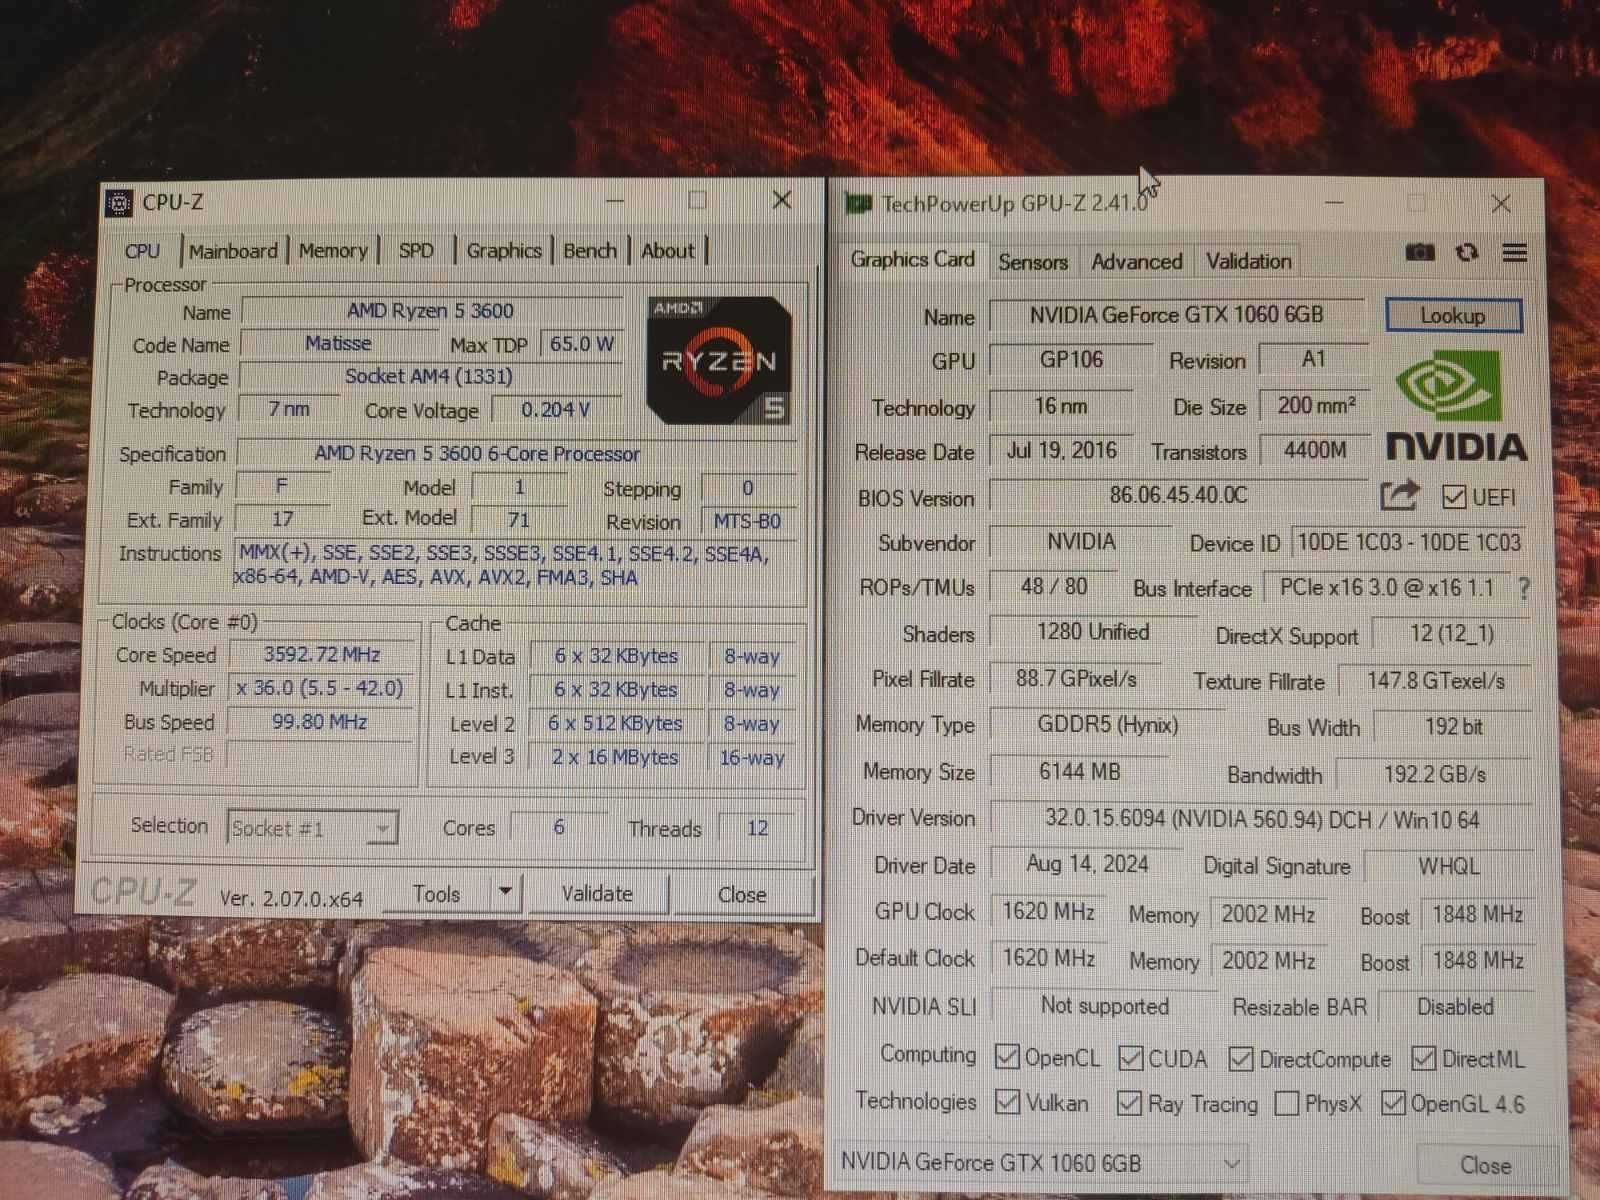Switch to the Mainboard tab
Viewport: 1600px width, 1200px height.
point(233,251)
